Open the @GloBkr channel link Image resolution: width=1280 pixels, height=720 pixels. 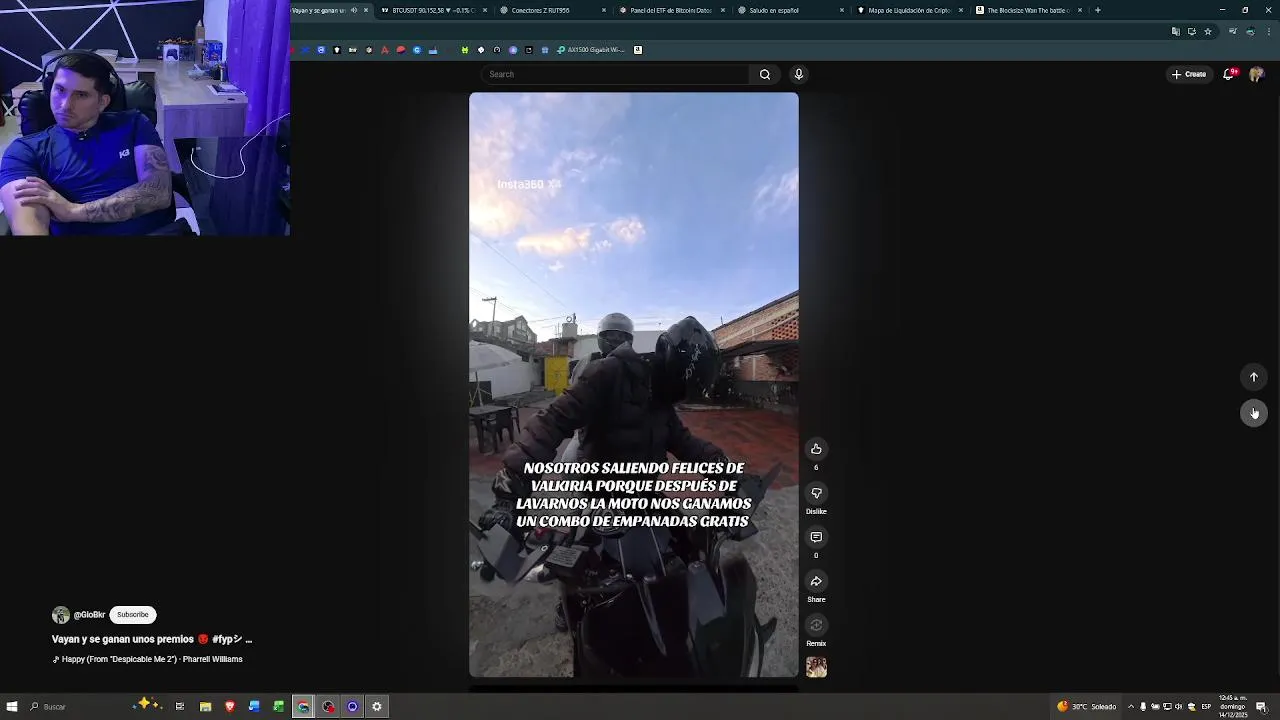[89, 615]
